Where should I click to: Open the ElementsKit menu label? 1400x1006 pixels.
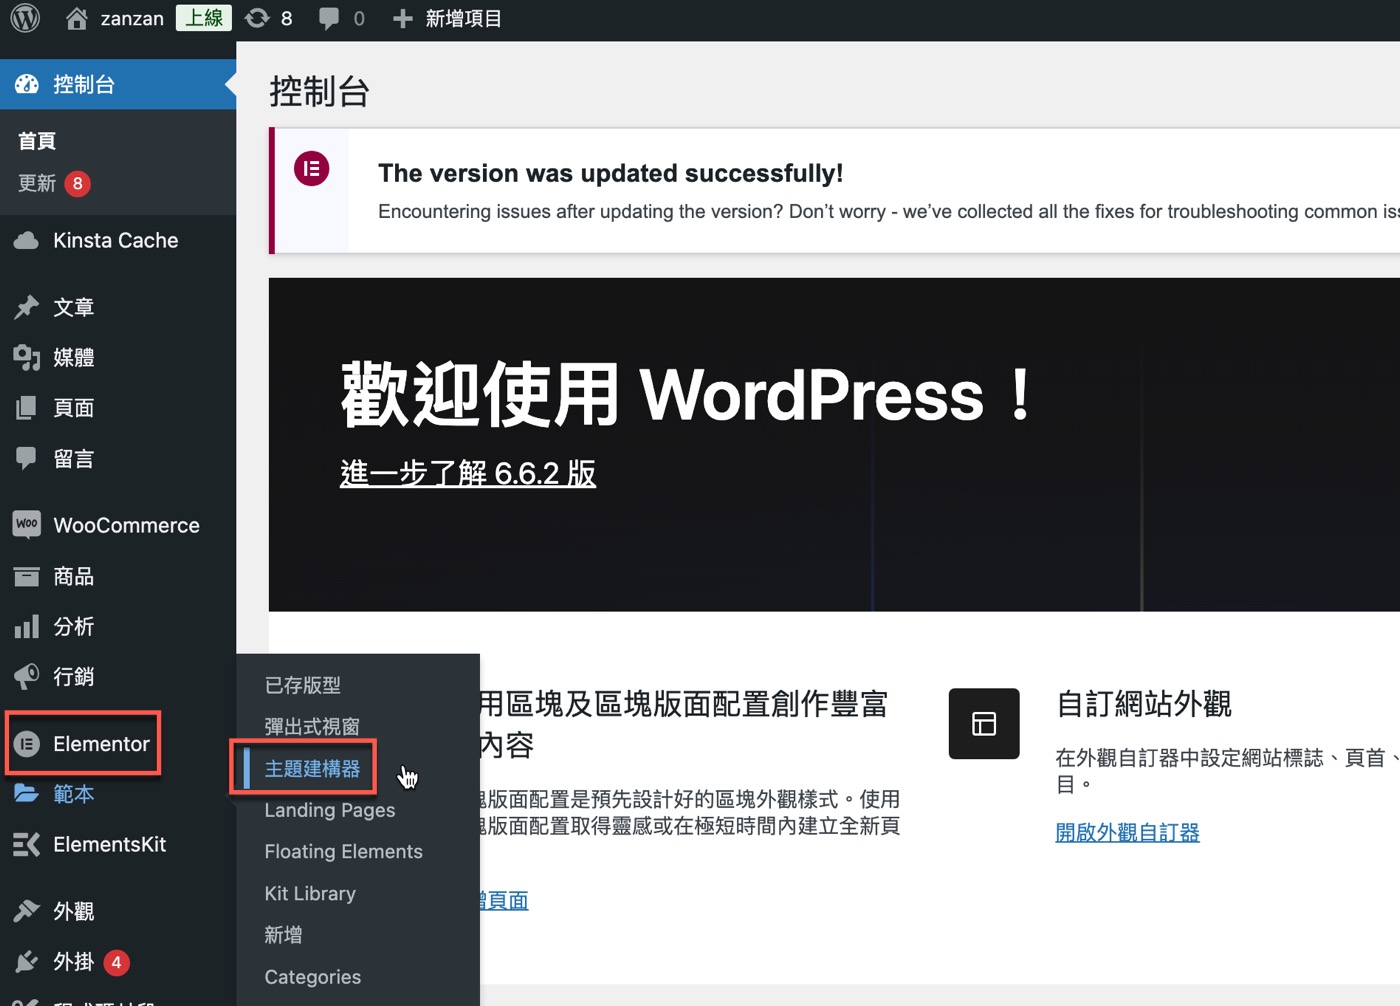[x=110, y=844]
